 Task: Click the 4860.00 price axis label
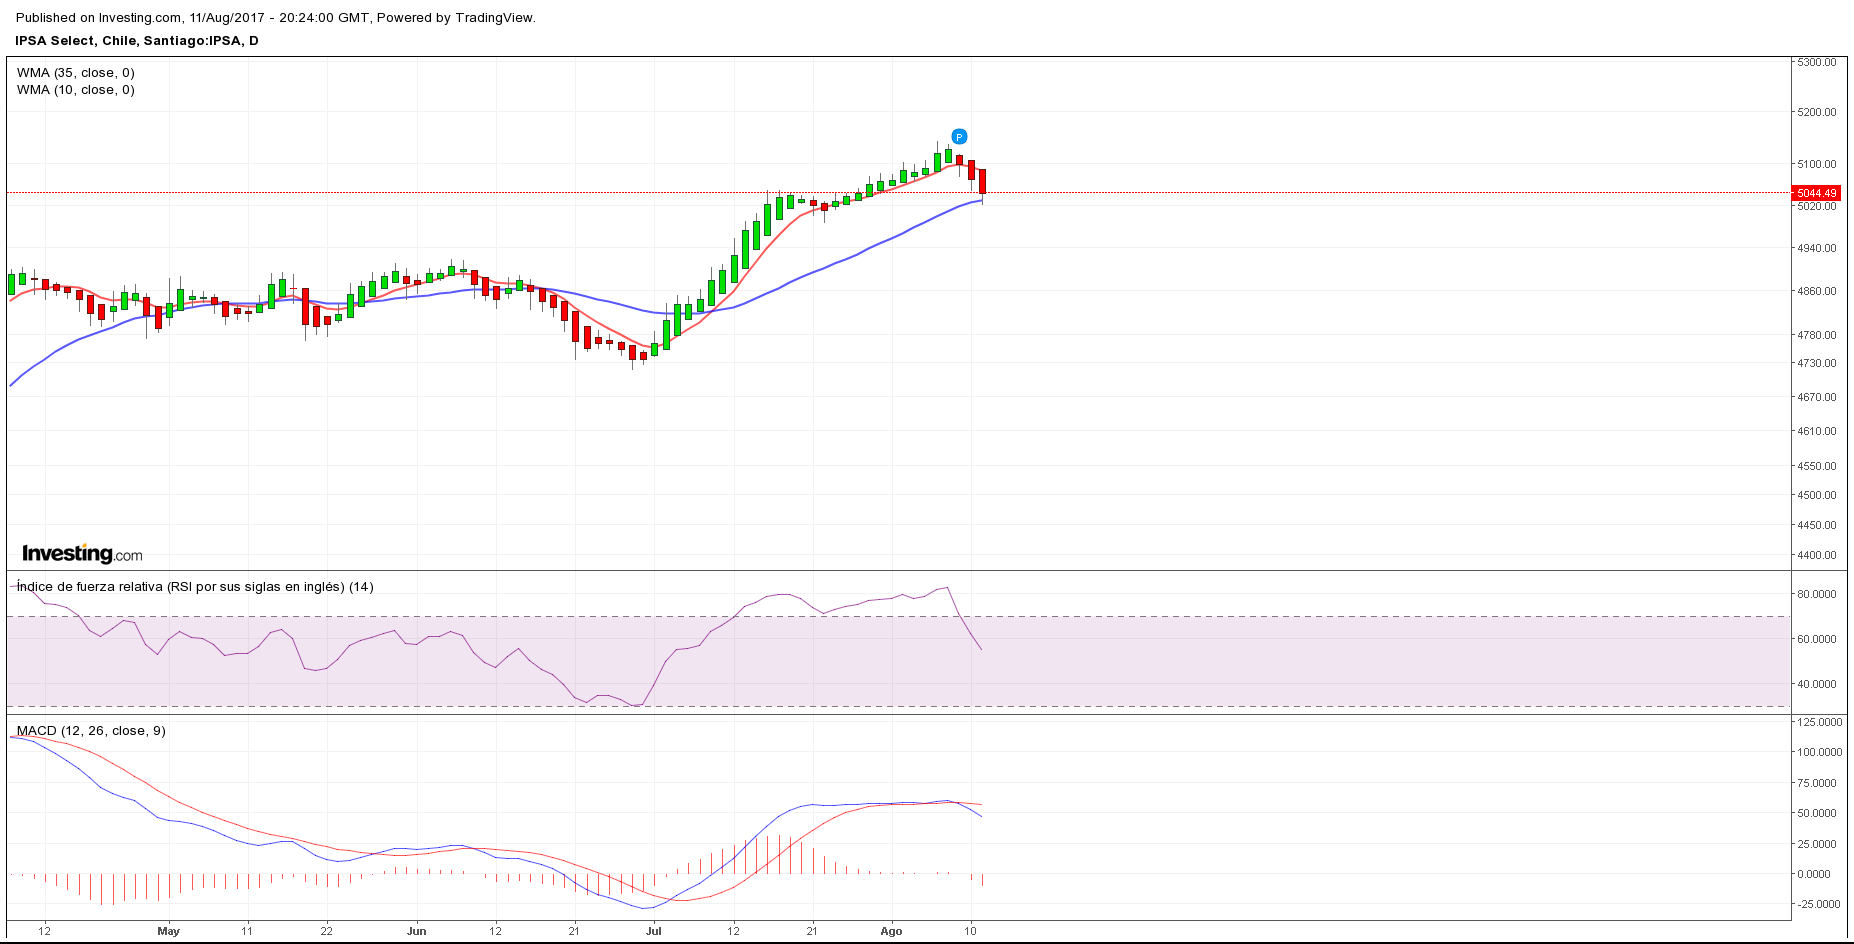(1817, 291)
